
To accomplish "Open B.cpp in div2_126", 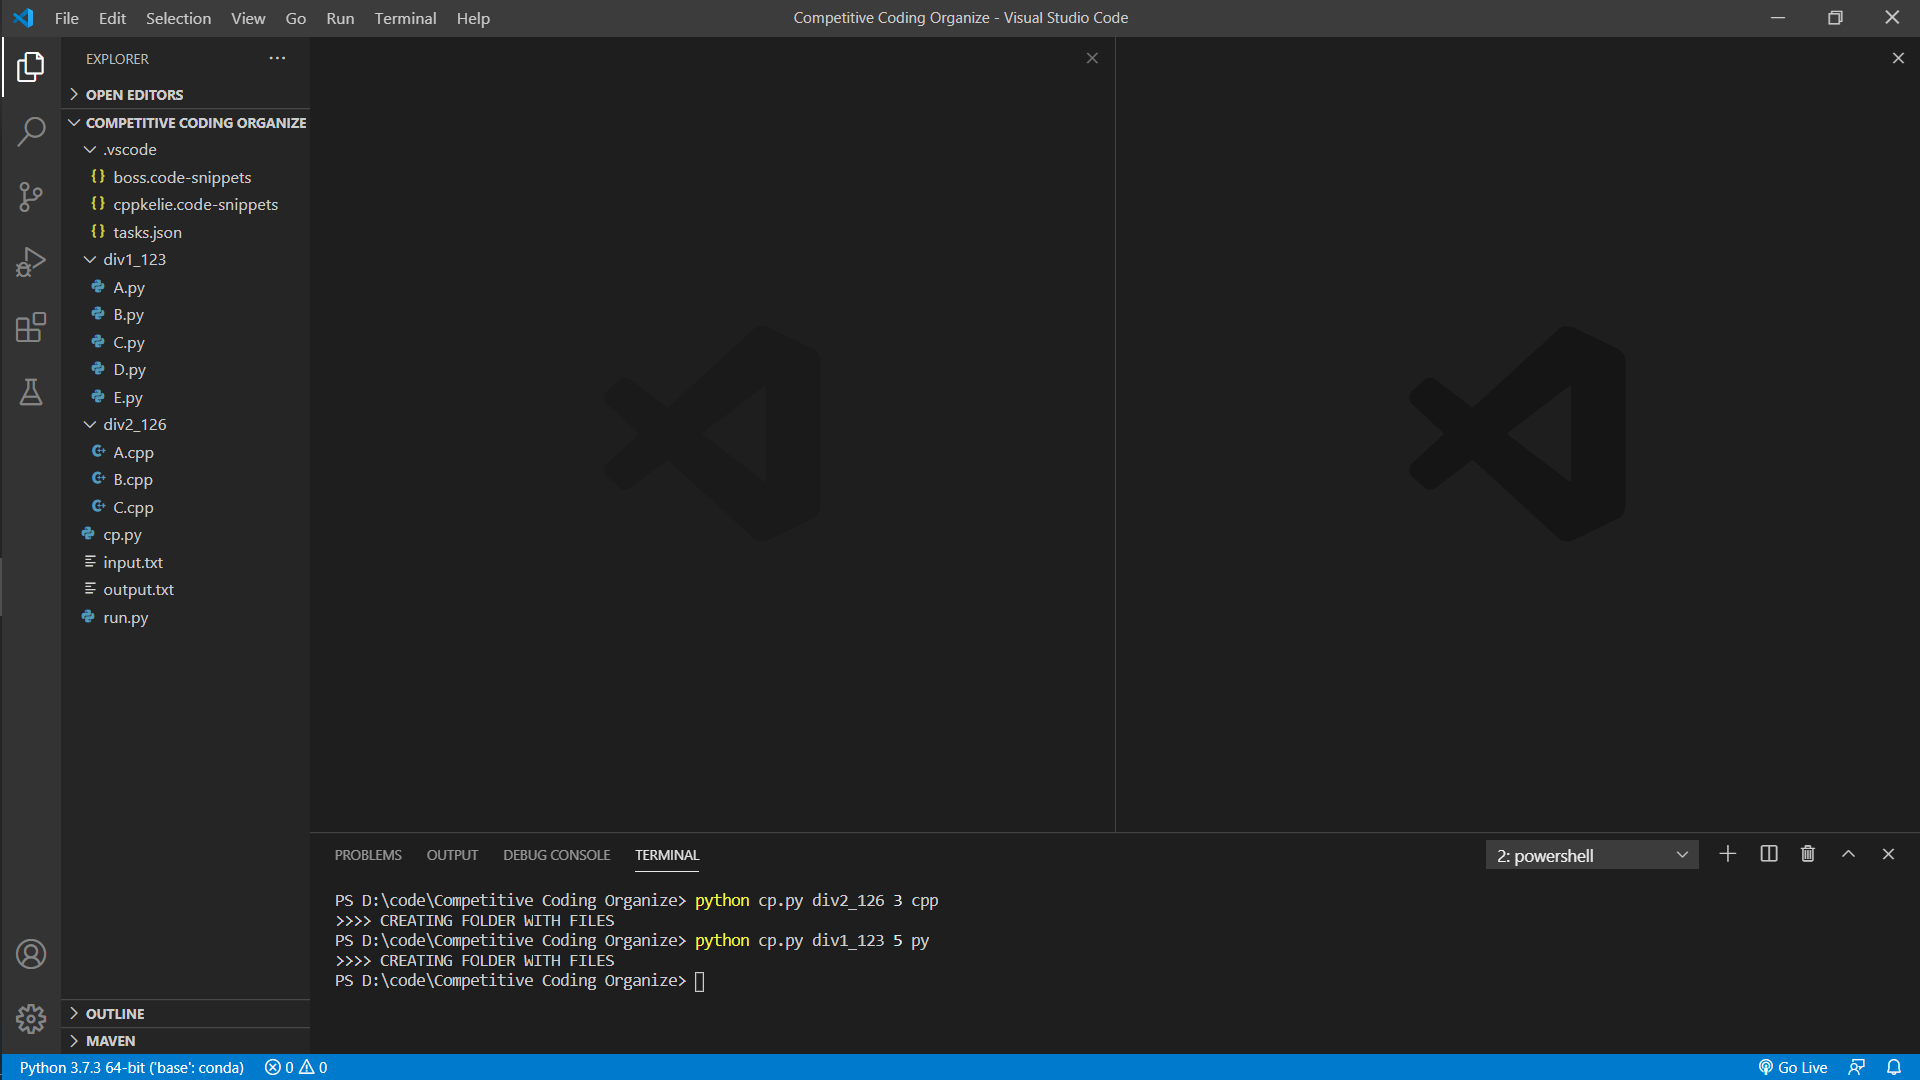I will (x=186, y=479).
